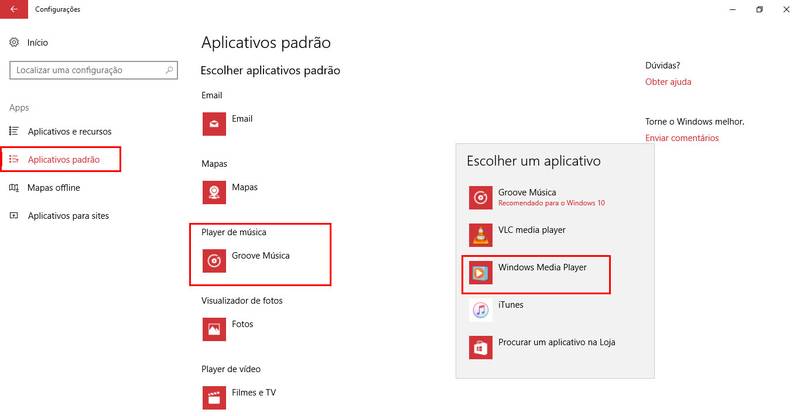This screenshot has width=800, height=416.
Task: Click the Recomendado para o Windows 10 text
Action: tap(552, 203)
